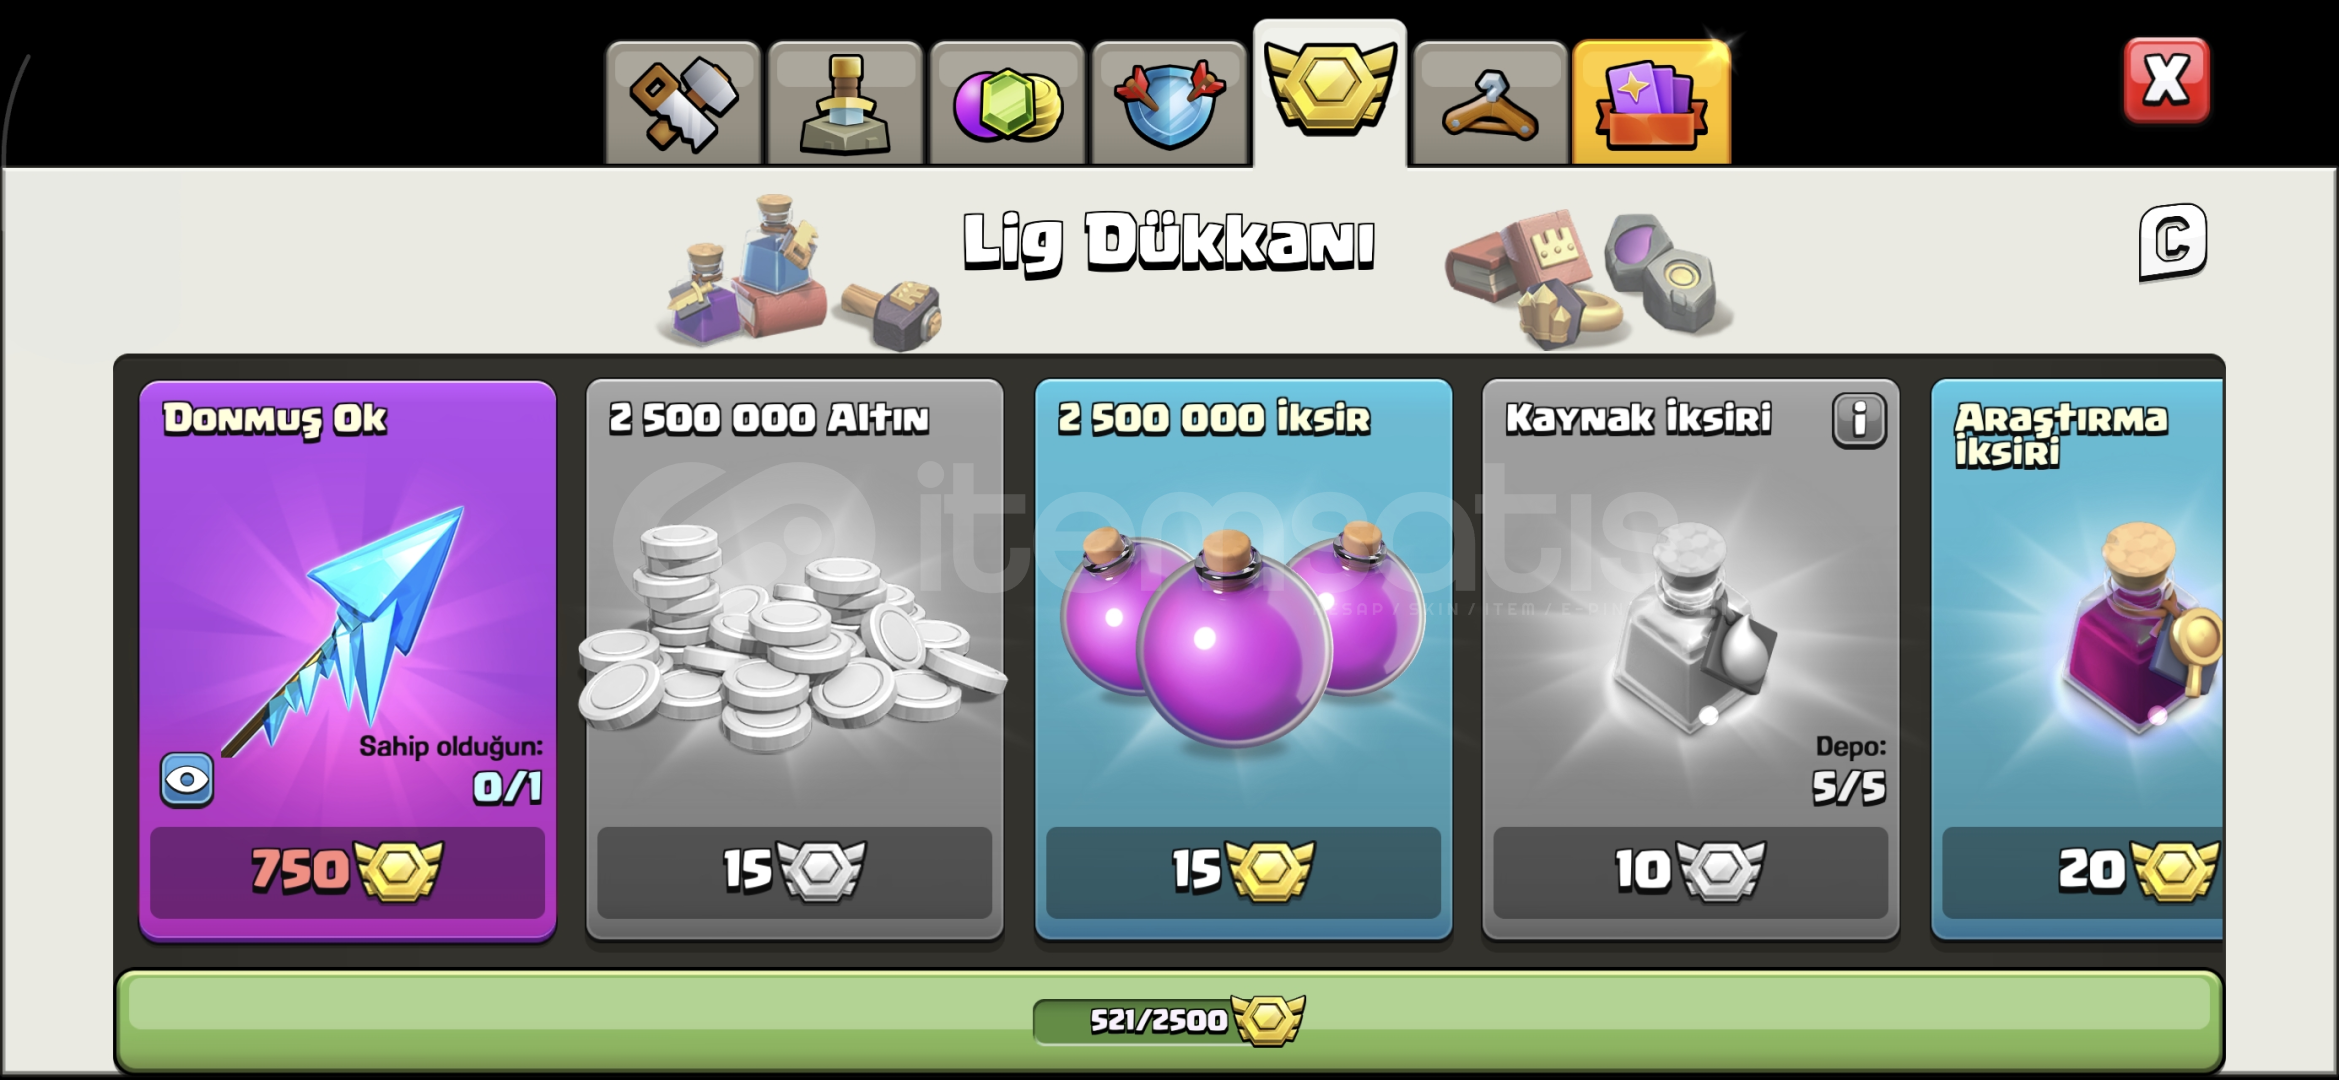Buy 2 500 000 Altın for 15 medals
Screen dimensions: 2339x1080
pyautogui.click(x=794, y=871)
